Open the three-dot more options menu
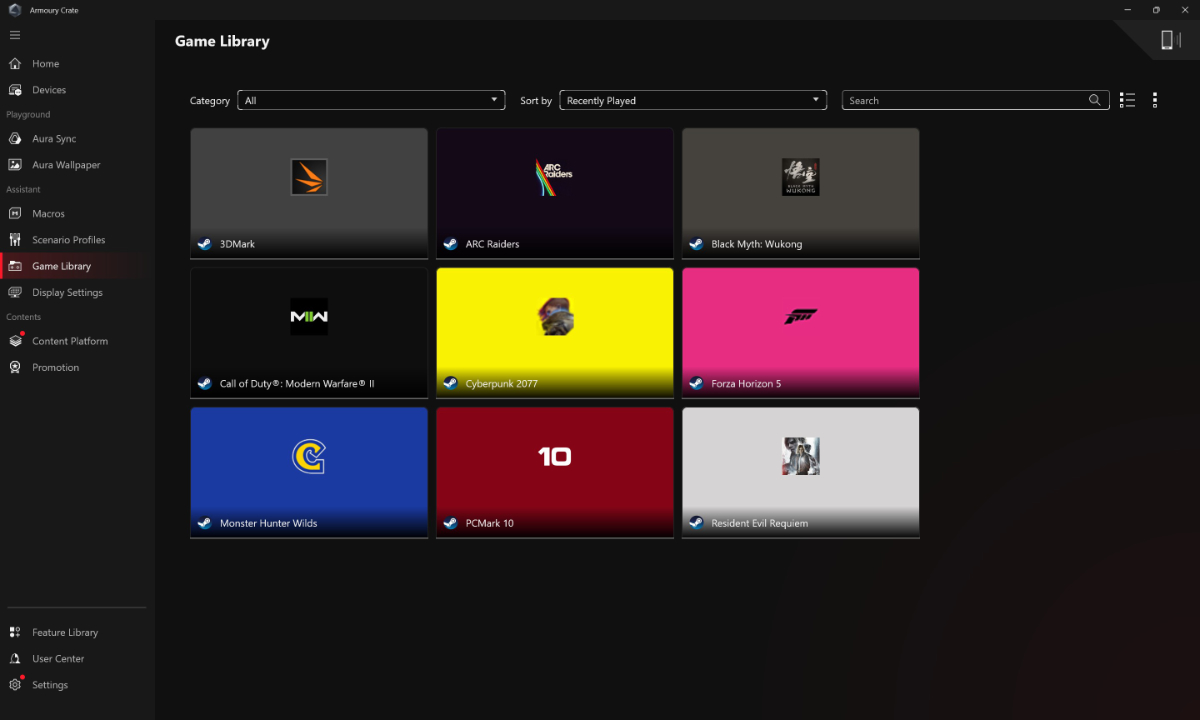The width and height of the screenshot is (1200, 720). pyautogui.click(x=1155, y=100)
